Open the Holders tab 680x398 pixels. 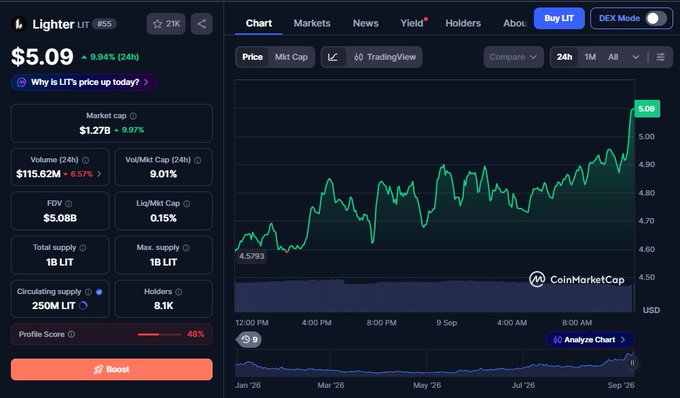[x=463, y=23]
